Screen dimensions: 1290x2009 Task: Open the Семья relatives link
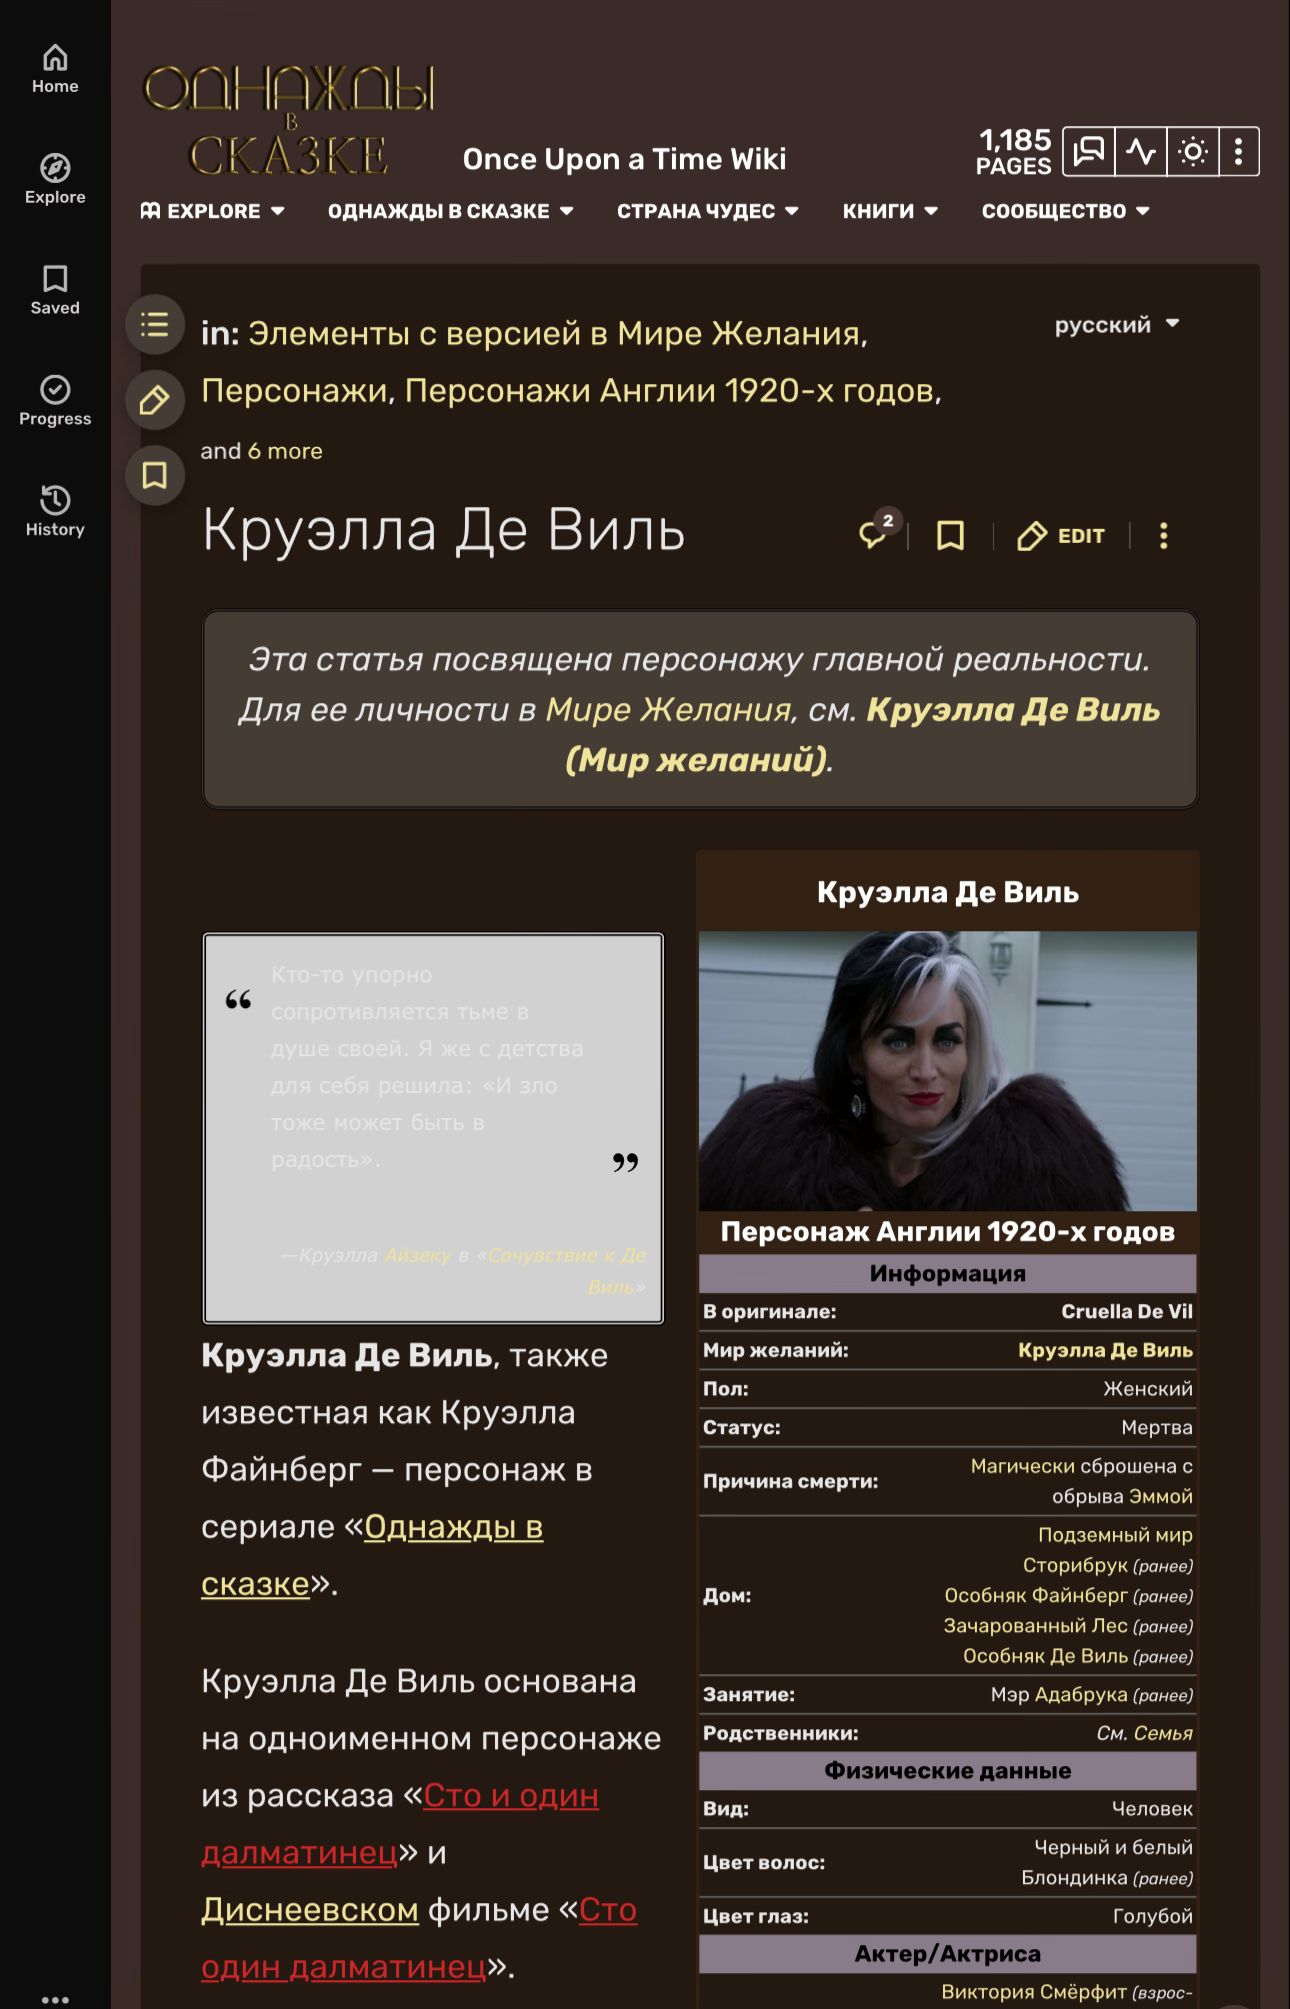(x=1164, y=1733)
